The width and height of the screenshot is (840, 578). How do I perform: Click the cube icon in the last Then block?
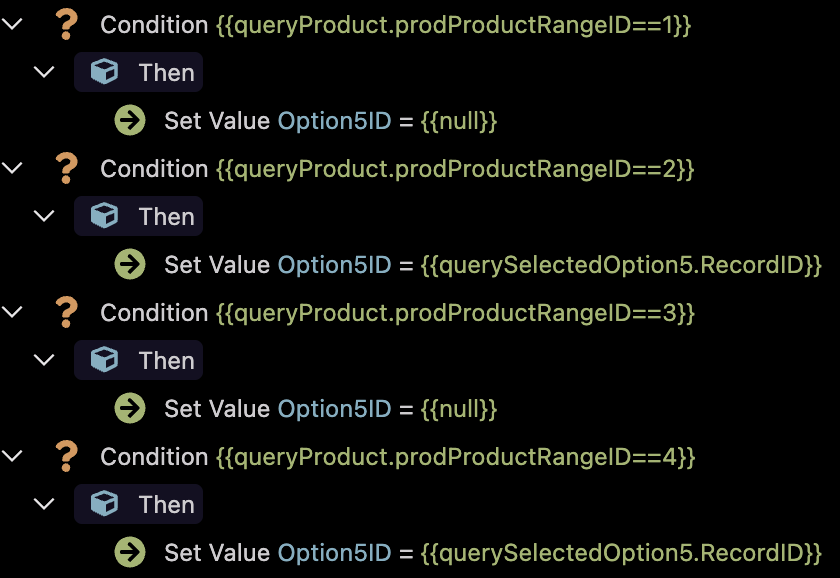pos(104,504)
